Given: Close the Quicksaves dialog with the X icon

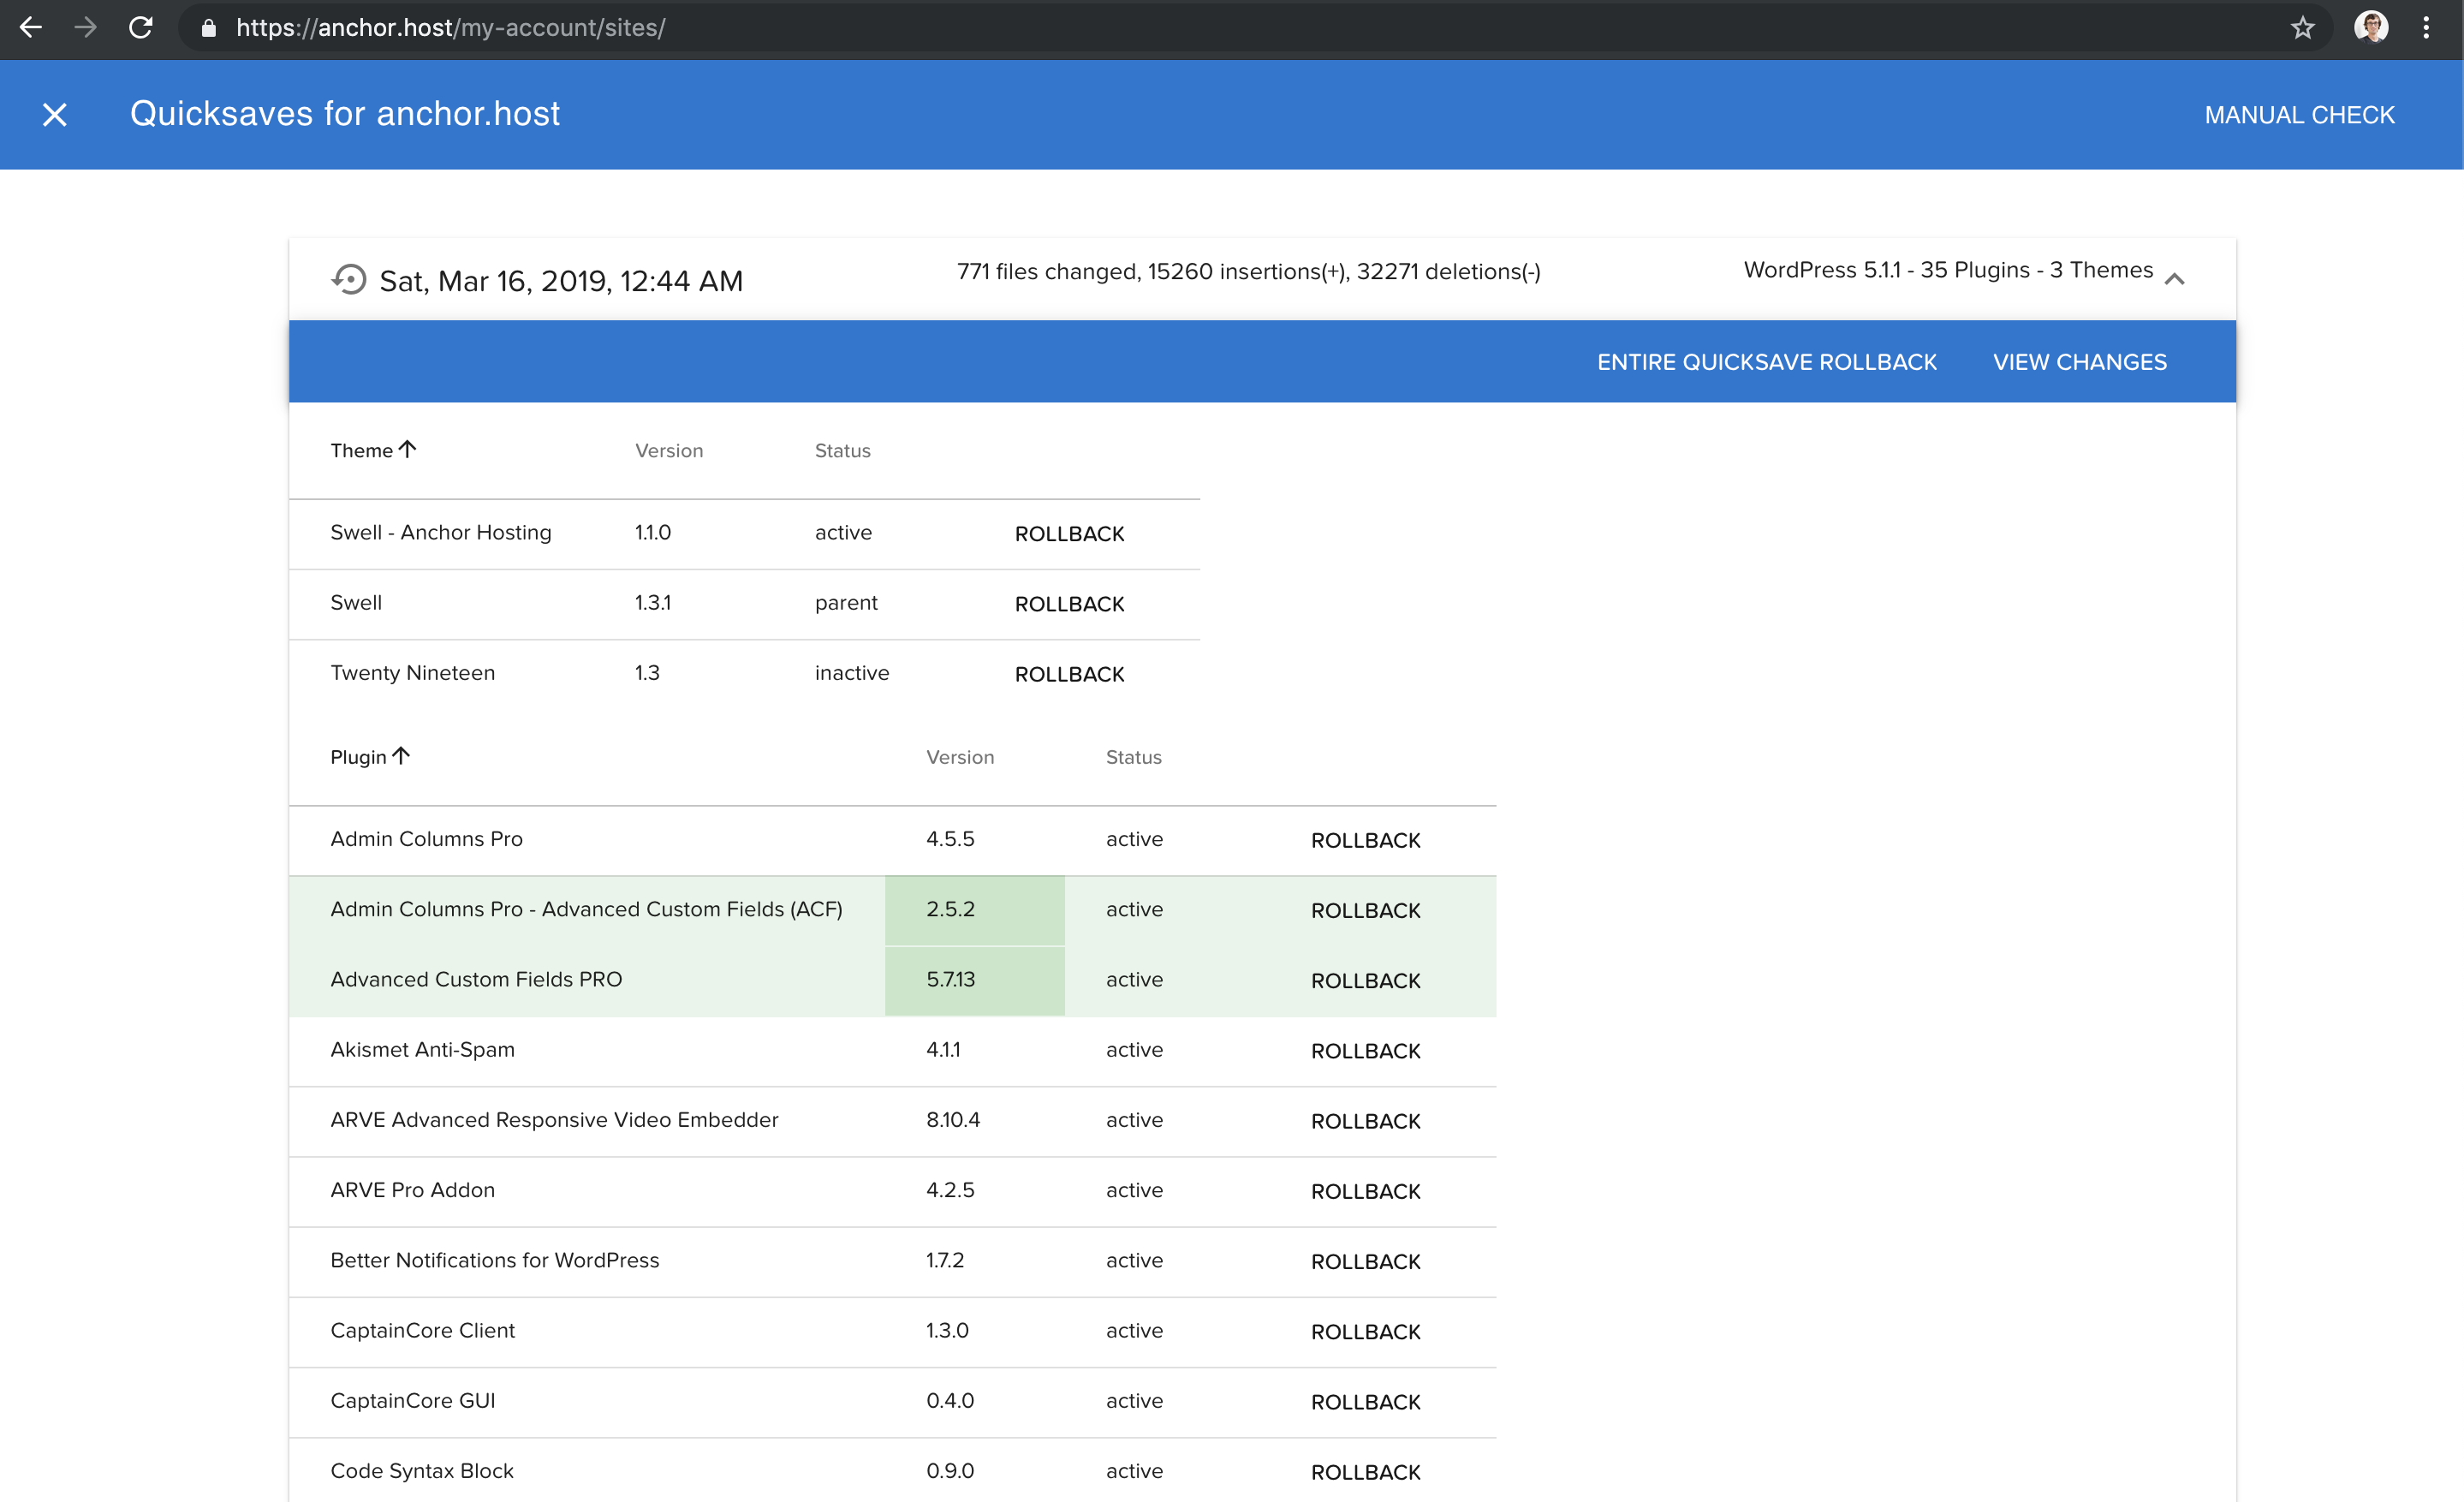Looking at the screenshot, I should 55,115.
